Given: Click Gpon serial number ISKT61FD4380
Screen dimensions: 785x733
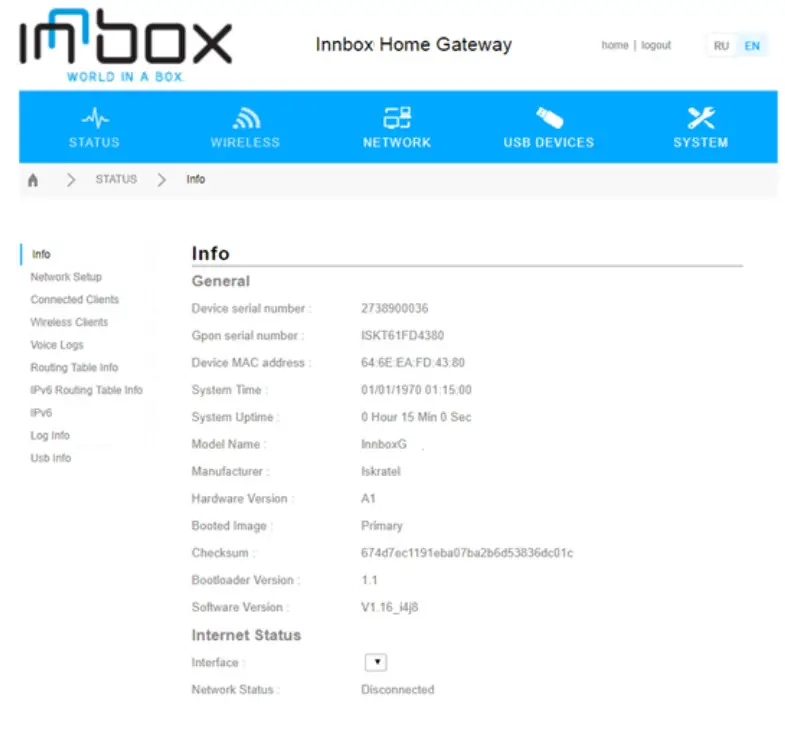Looking at the screenshot, I should click(x=403, y=335).
